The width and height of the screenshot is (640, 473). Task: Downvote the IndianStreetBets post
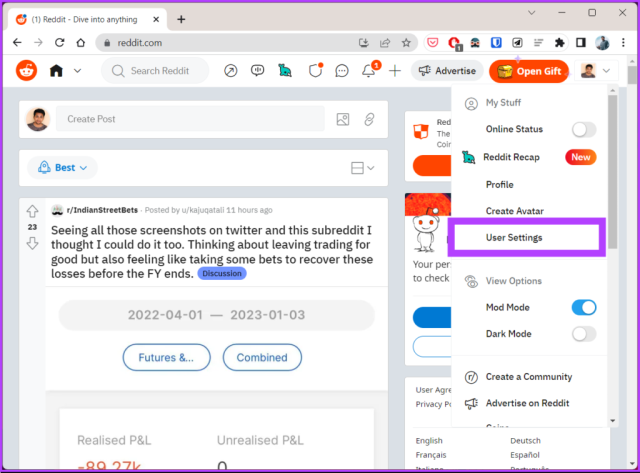pyautogui.click(x=32, y=244)
